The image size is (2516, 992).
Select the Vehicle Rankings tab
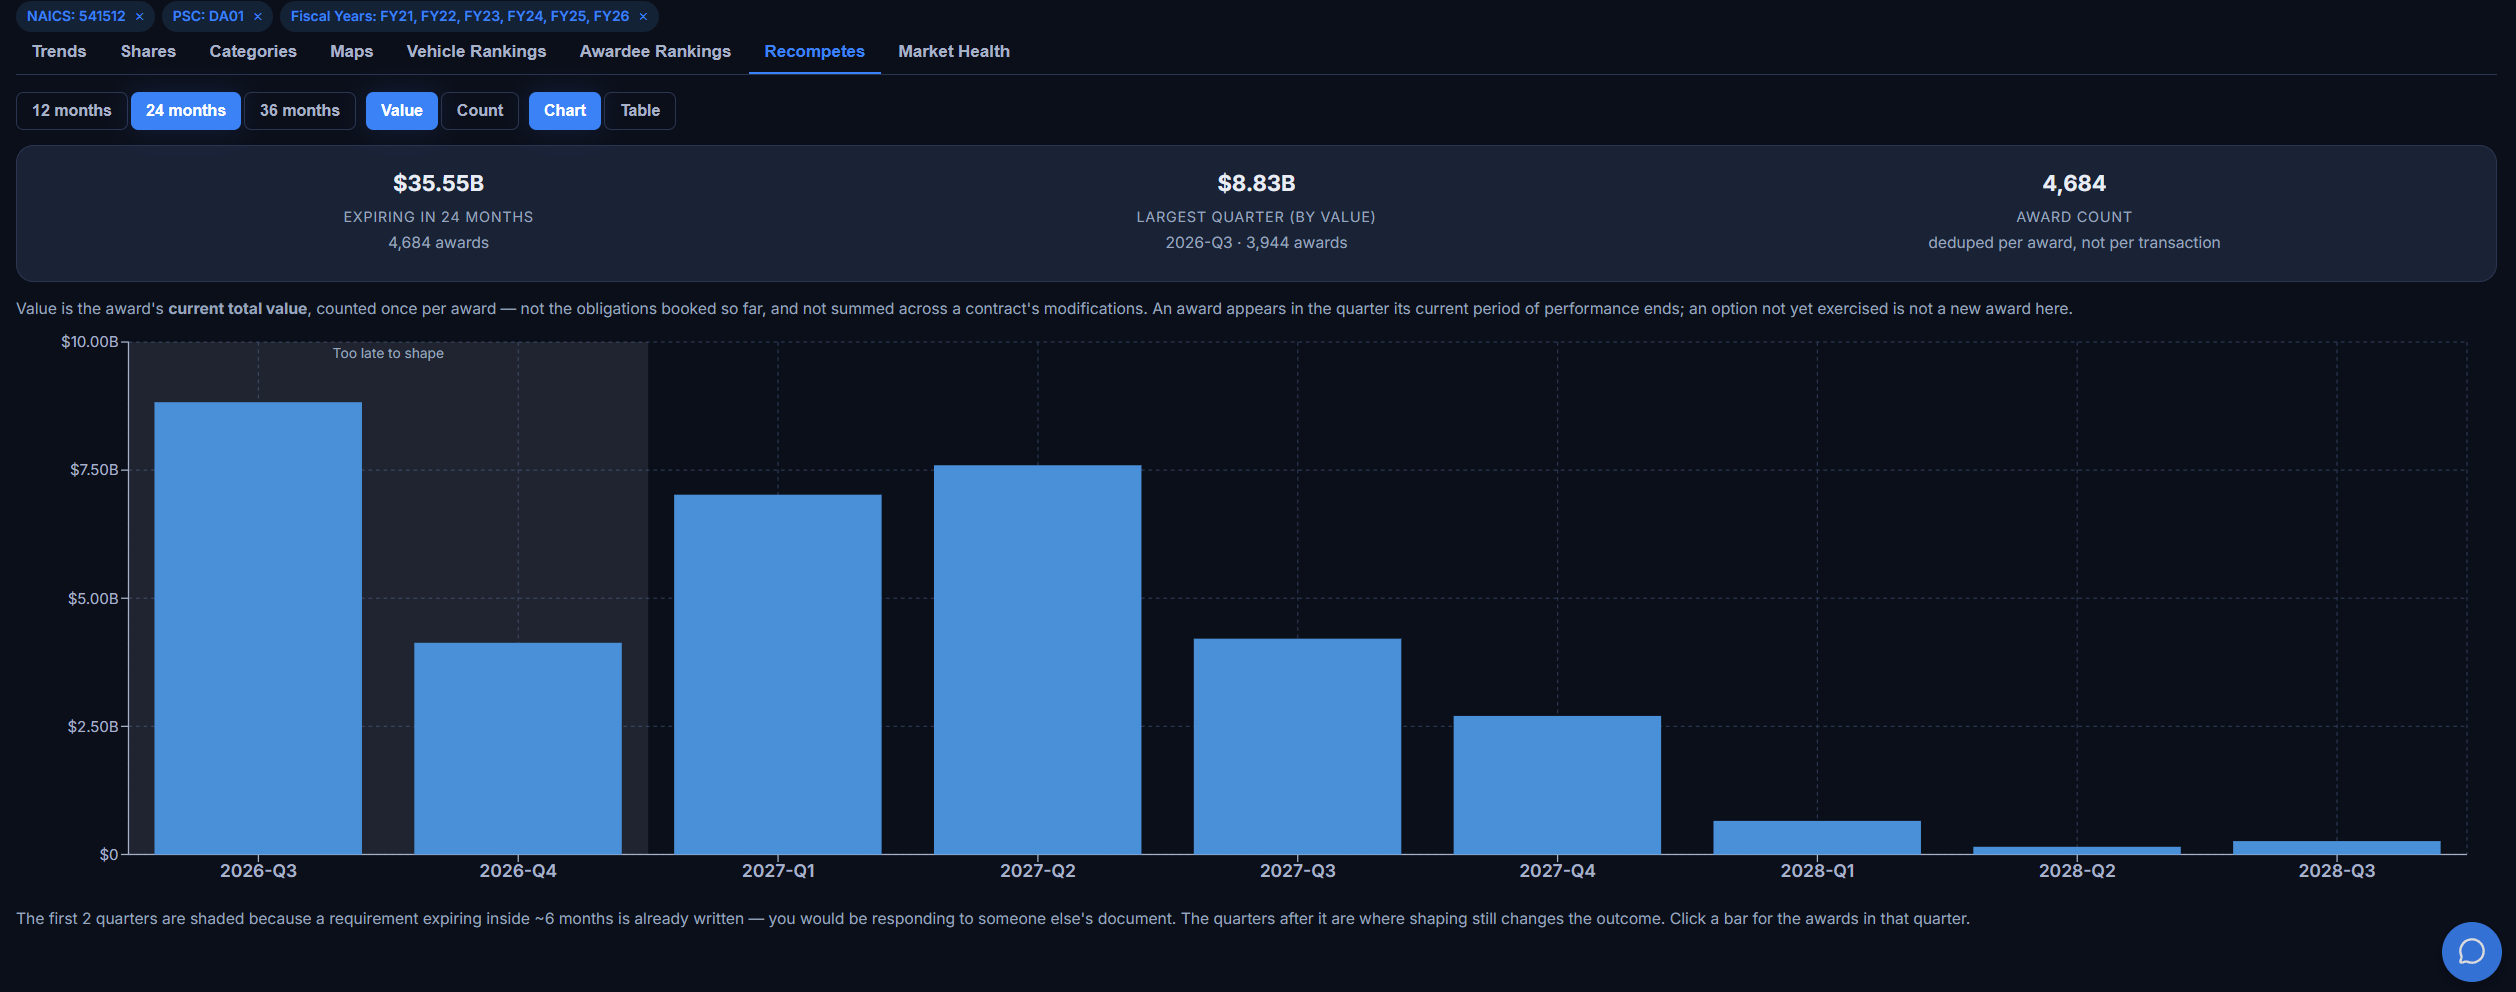point(476,51)
